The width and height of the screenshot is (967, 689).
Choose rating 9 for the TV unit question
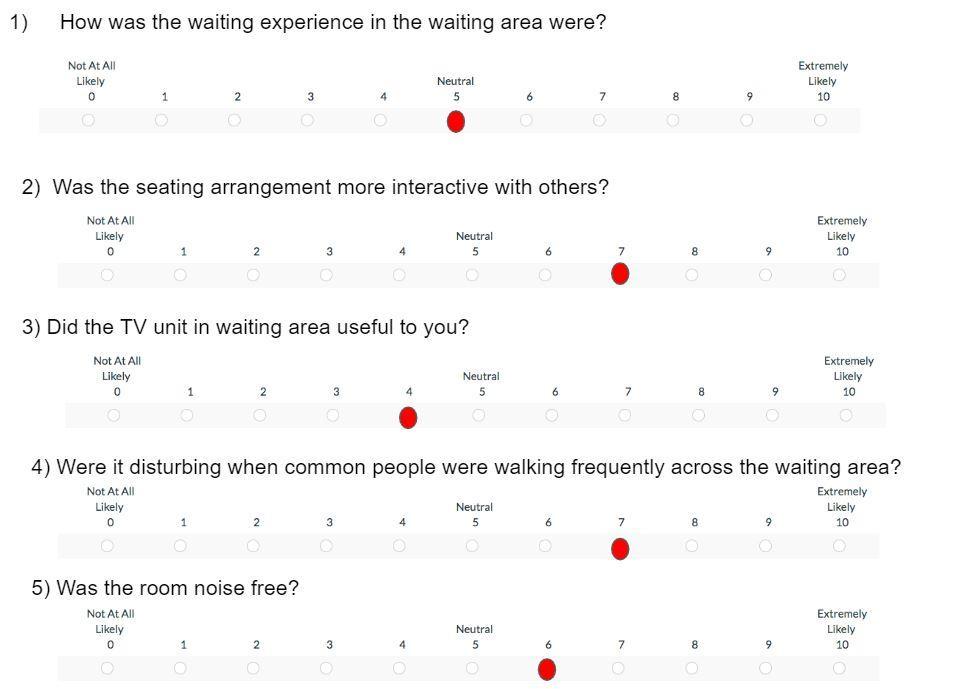coord(772,416)
